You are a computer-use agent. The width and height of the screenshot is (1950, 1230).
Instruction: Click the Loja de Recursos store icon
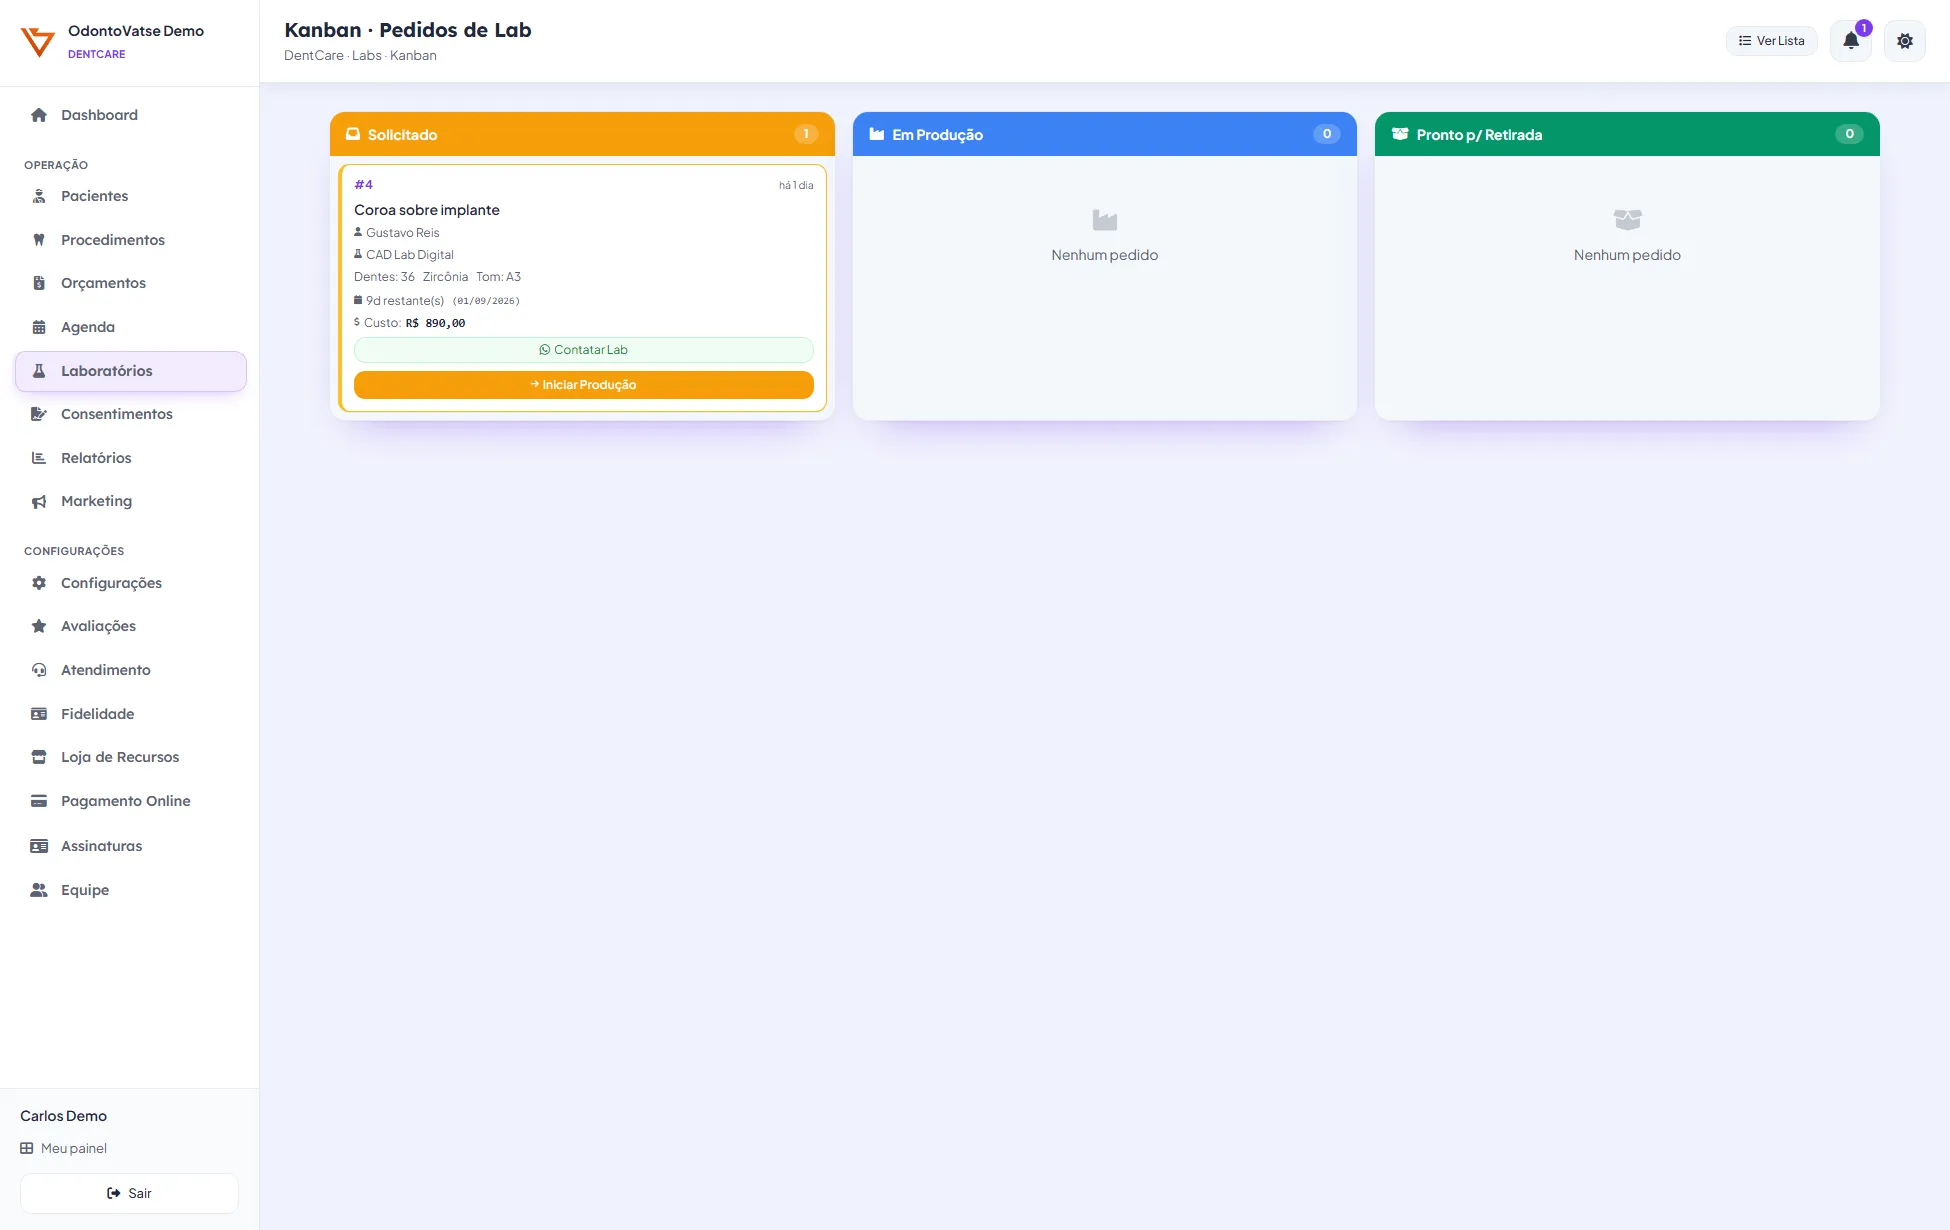[39, 757]
